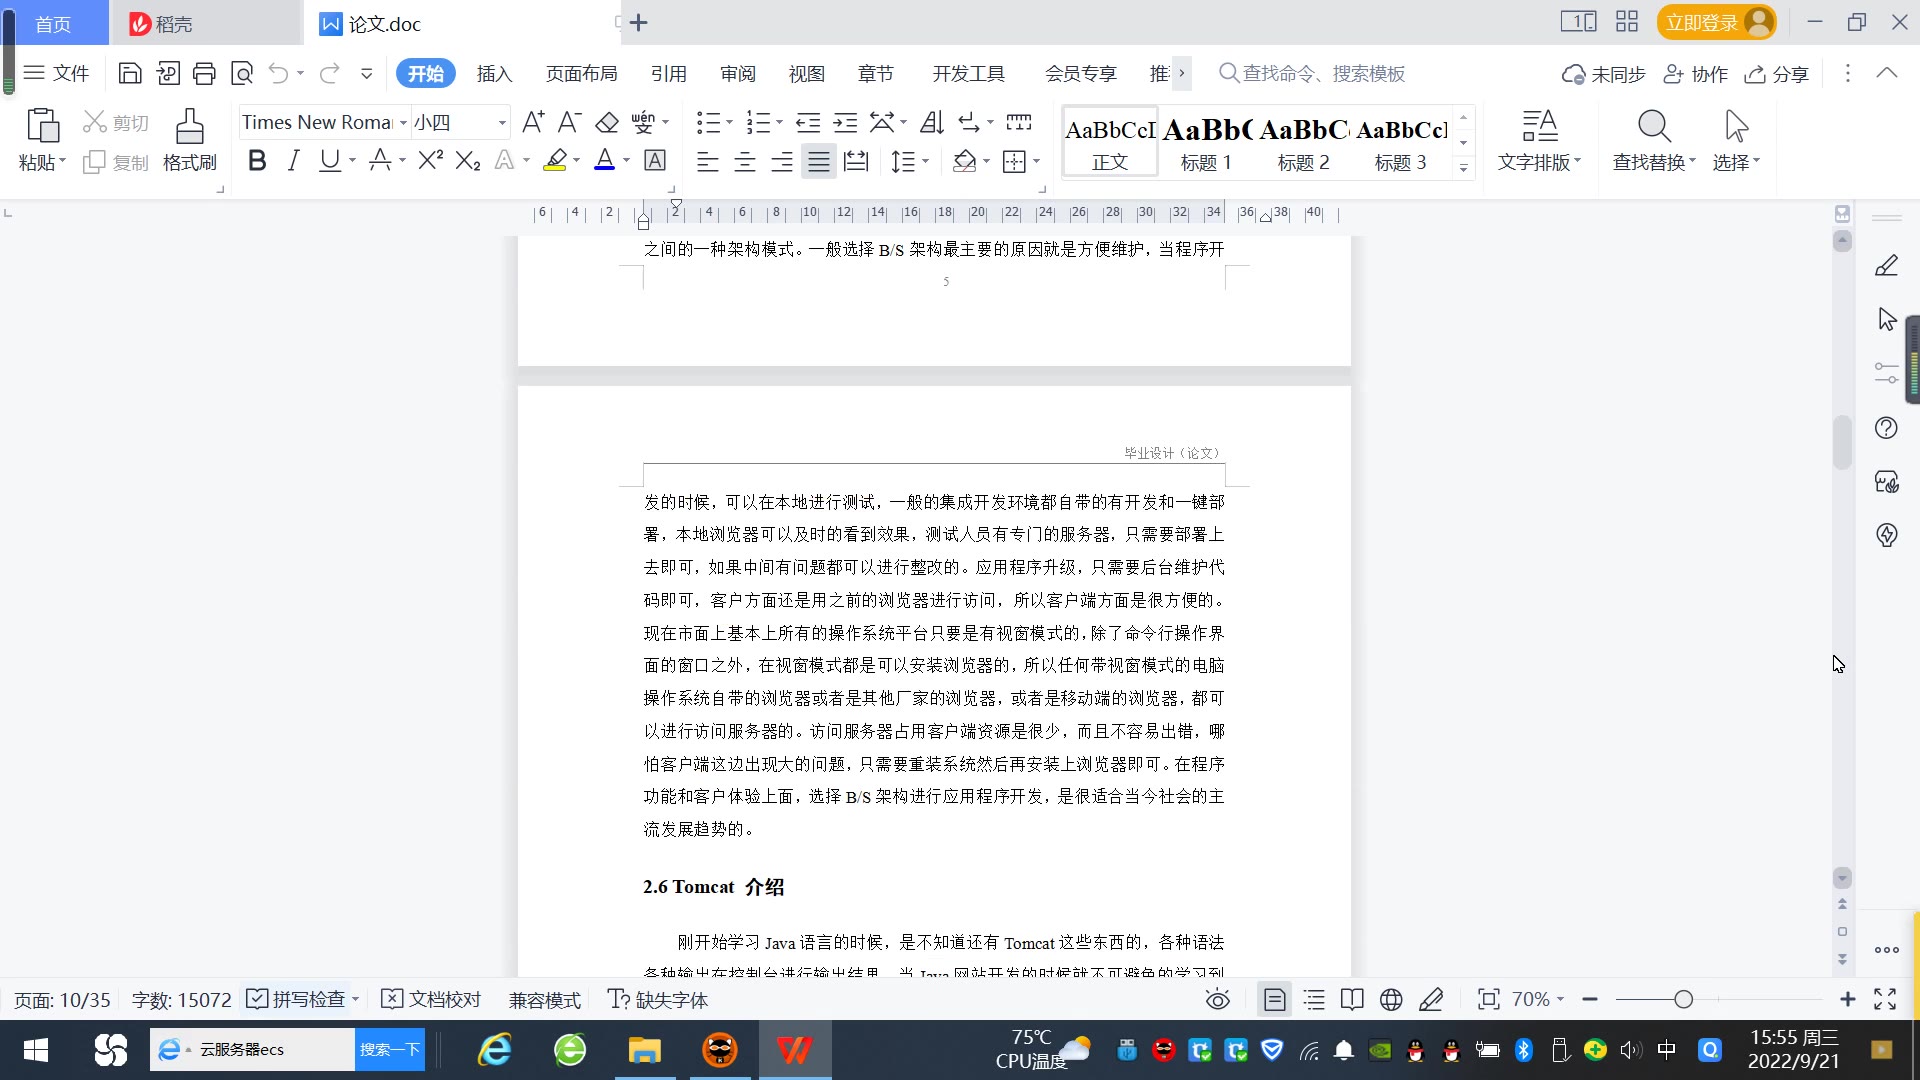1920x1080 pixels.
Task: Click the vertical scrollbar thumb
Action: 1842,441
